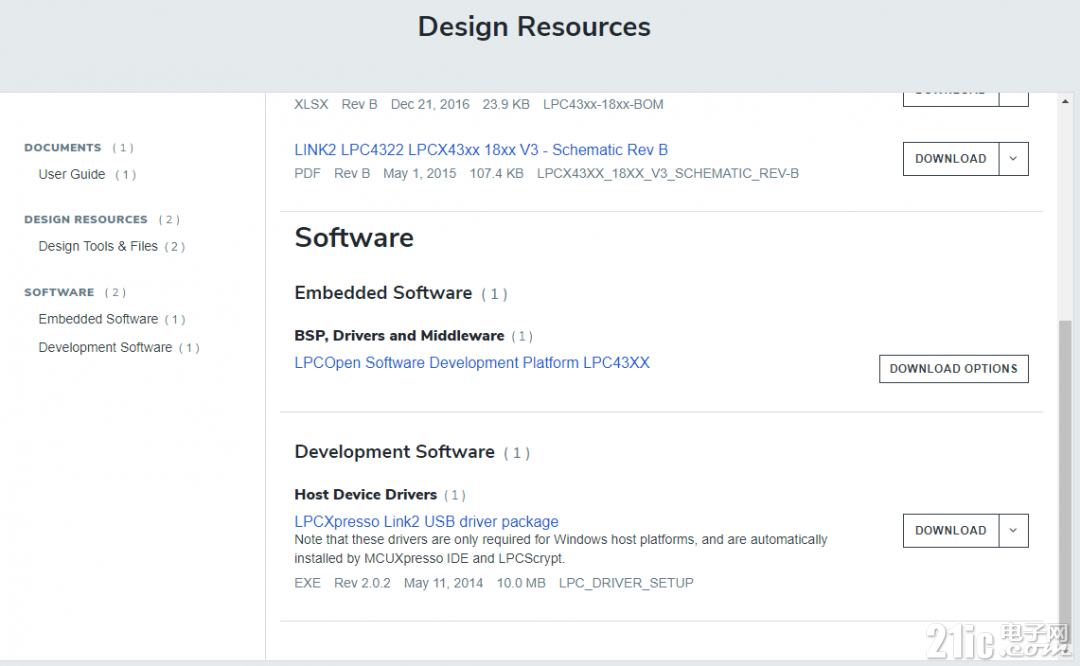Click the LPC_DRIVER_SETUP file name text
Image resolution: width=1080 pixels, height=666 pixels.
click(626, 583)
